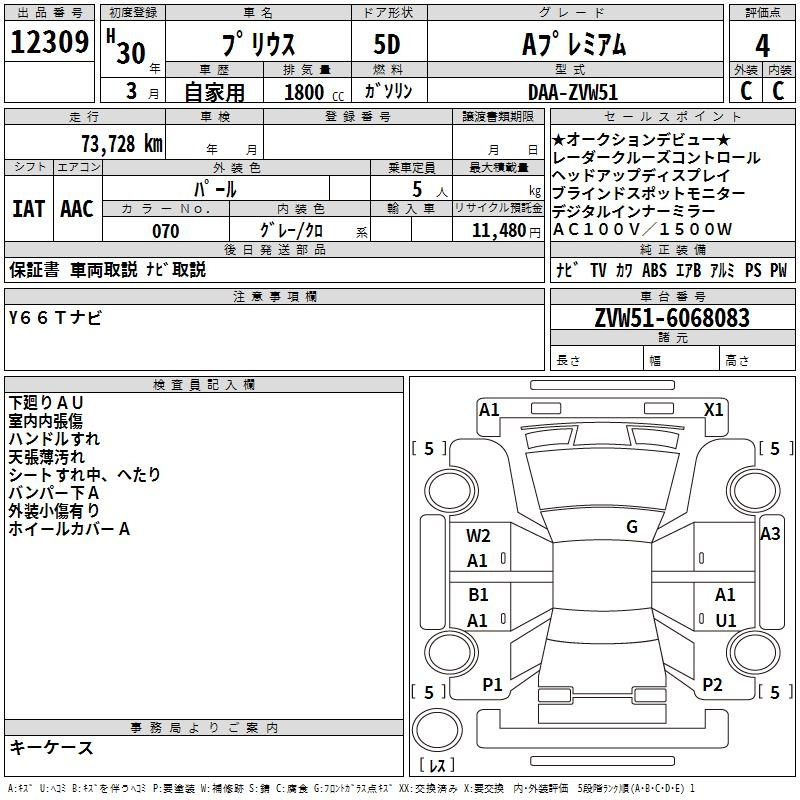Click the exterior color パール
The image size is (800, 800).
215,189
